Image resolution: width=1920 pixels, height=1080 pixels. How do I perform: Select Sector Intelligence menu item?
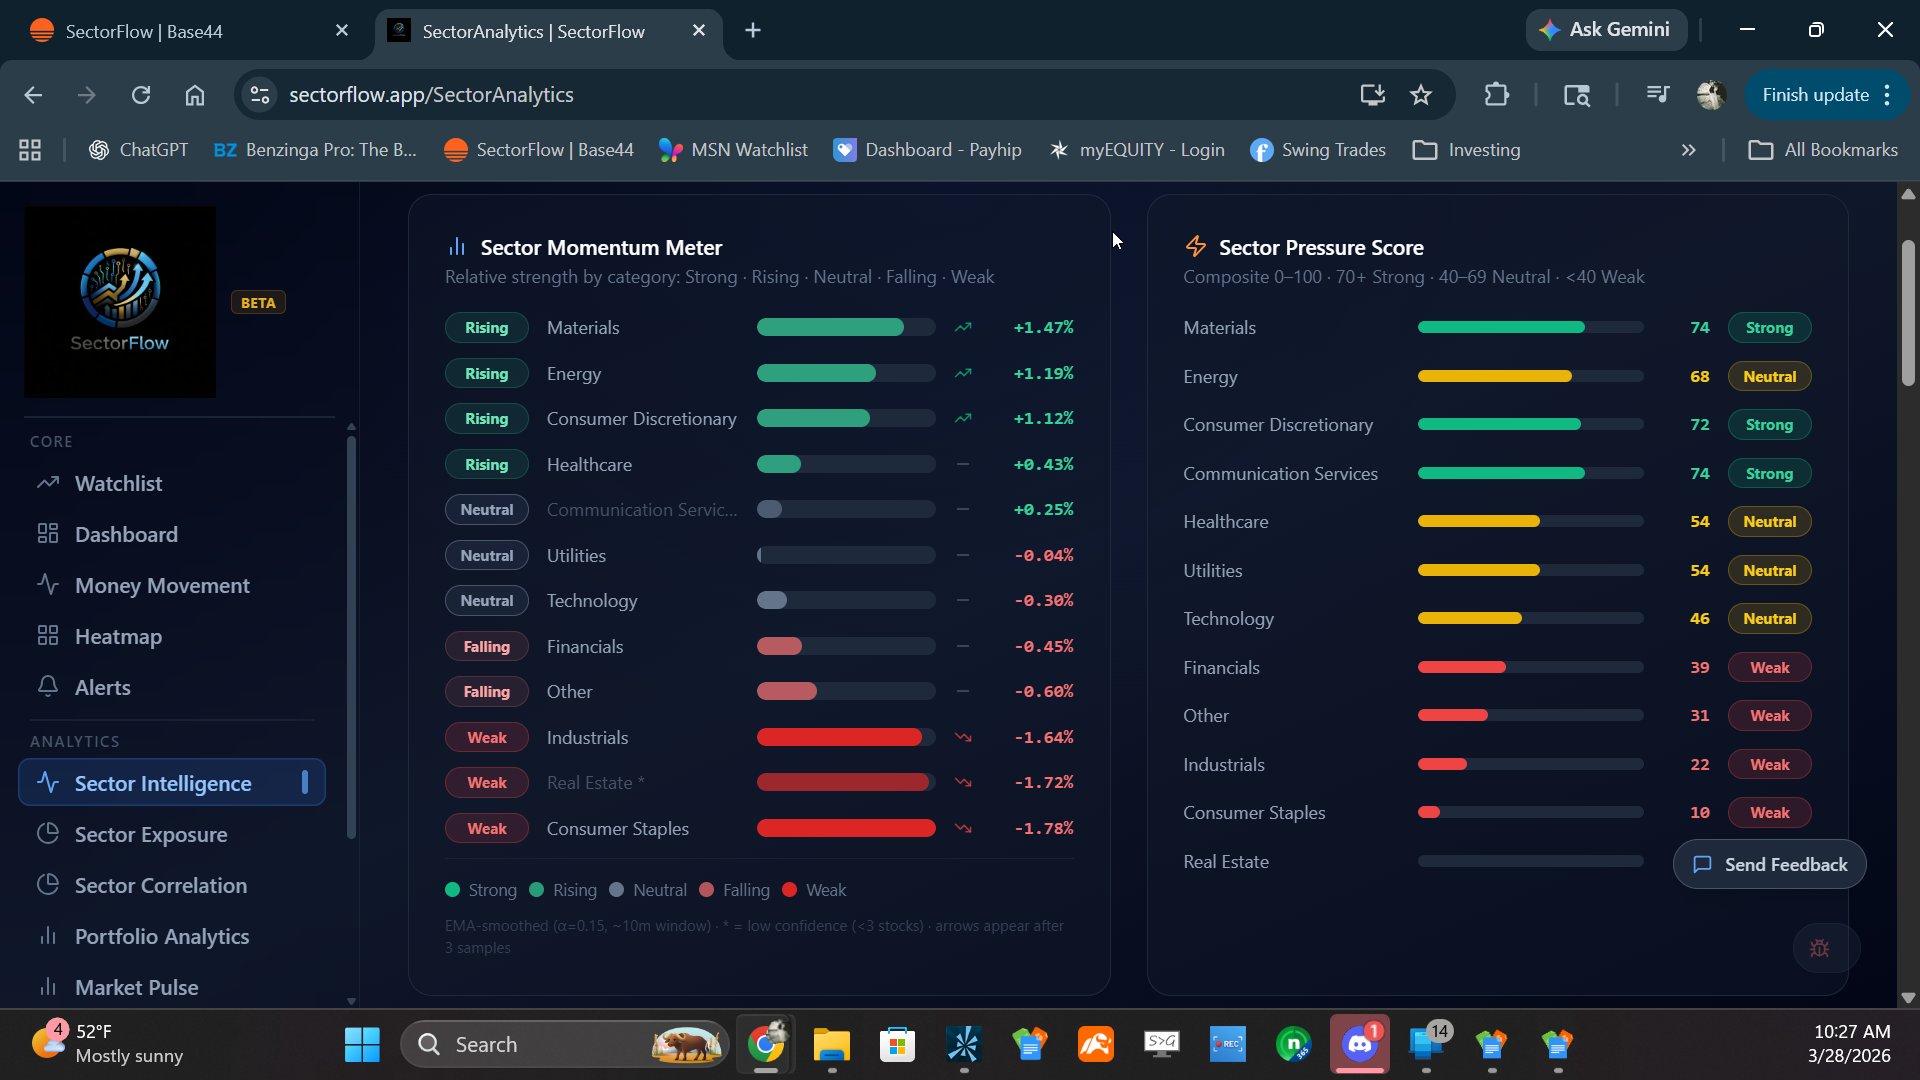point(163,784)
